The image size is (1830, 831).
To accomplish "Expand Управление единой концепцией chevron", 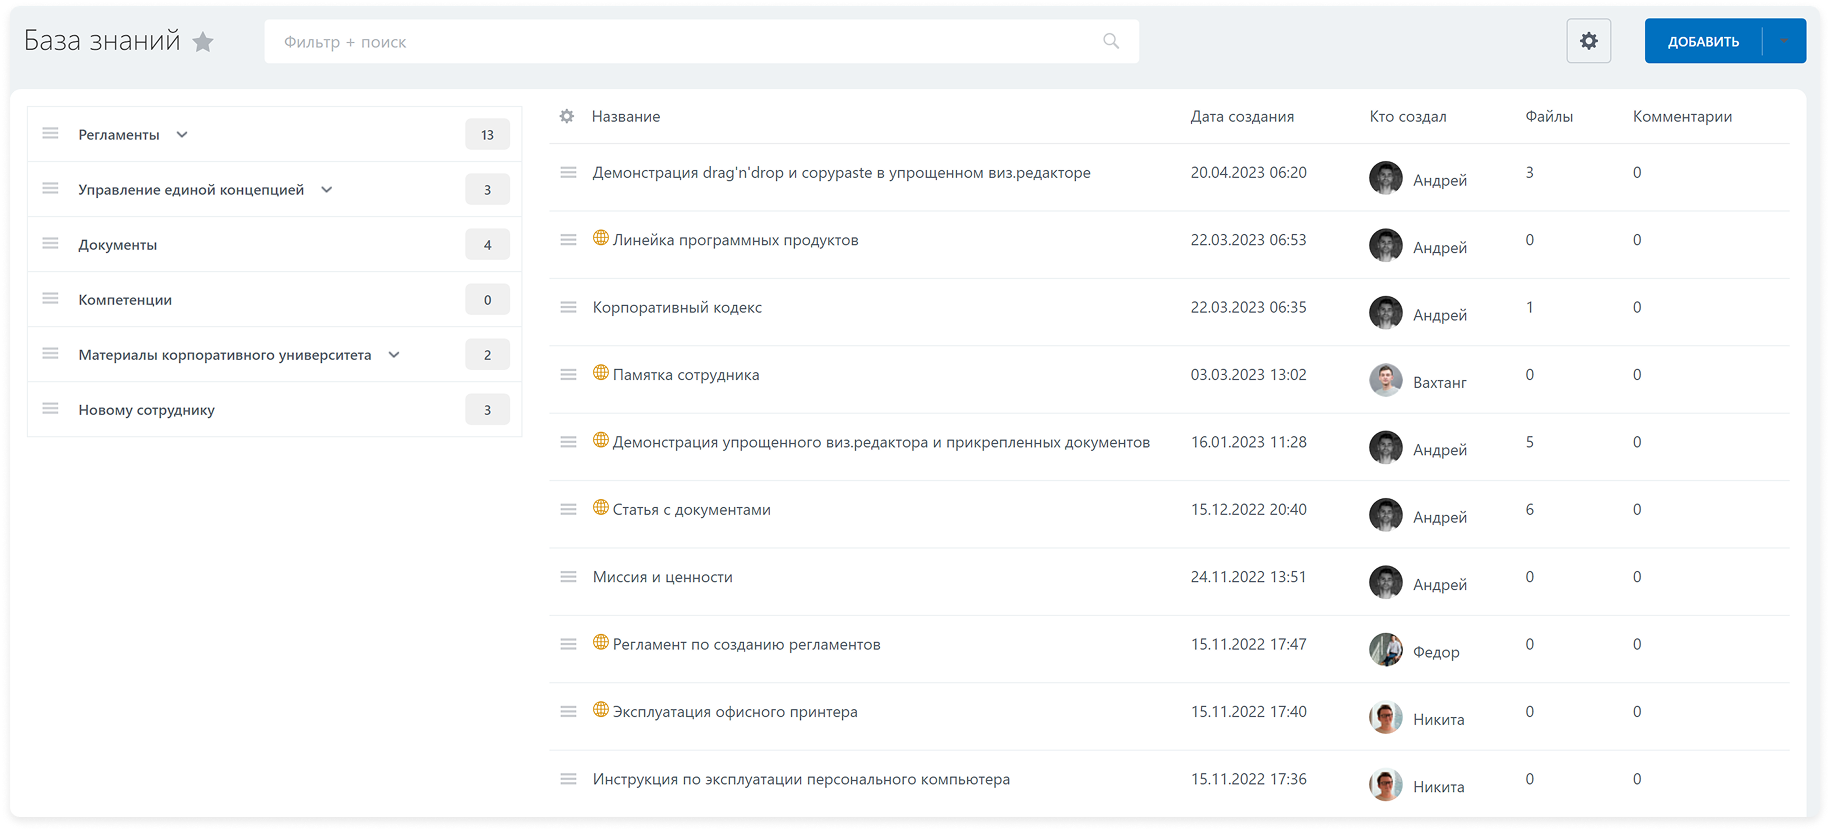I will point(327,190).
